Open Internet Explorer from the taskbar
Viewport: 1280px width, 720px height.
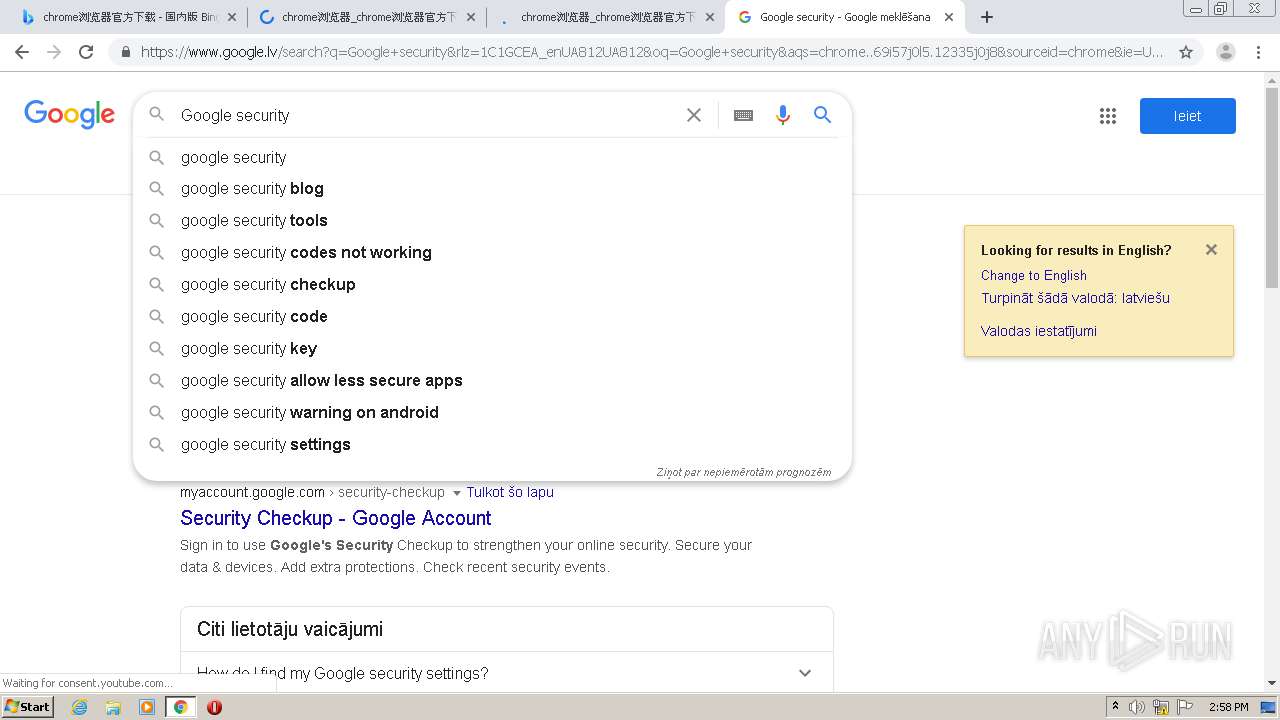point(80,707)
